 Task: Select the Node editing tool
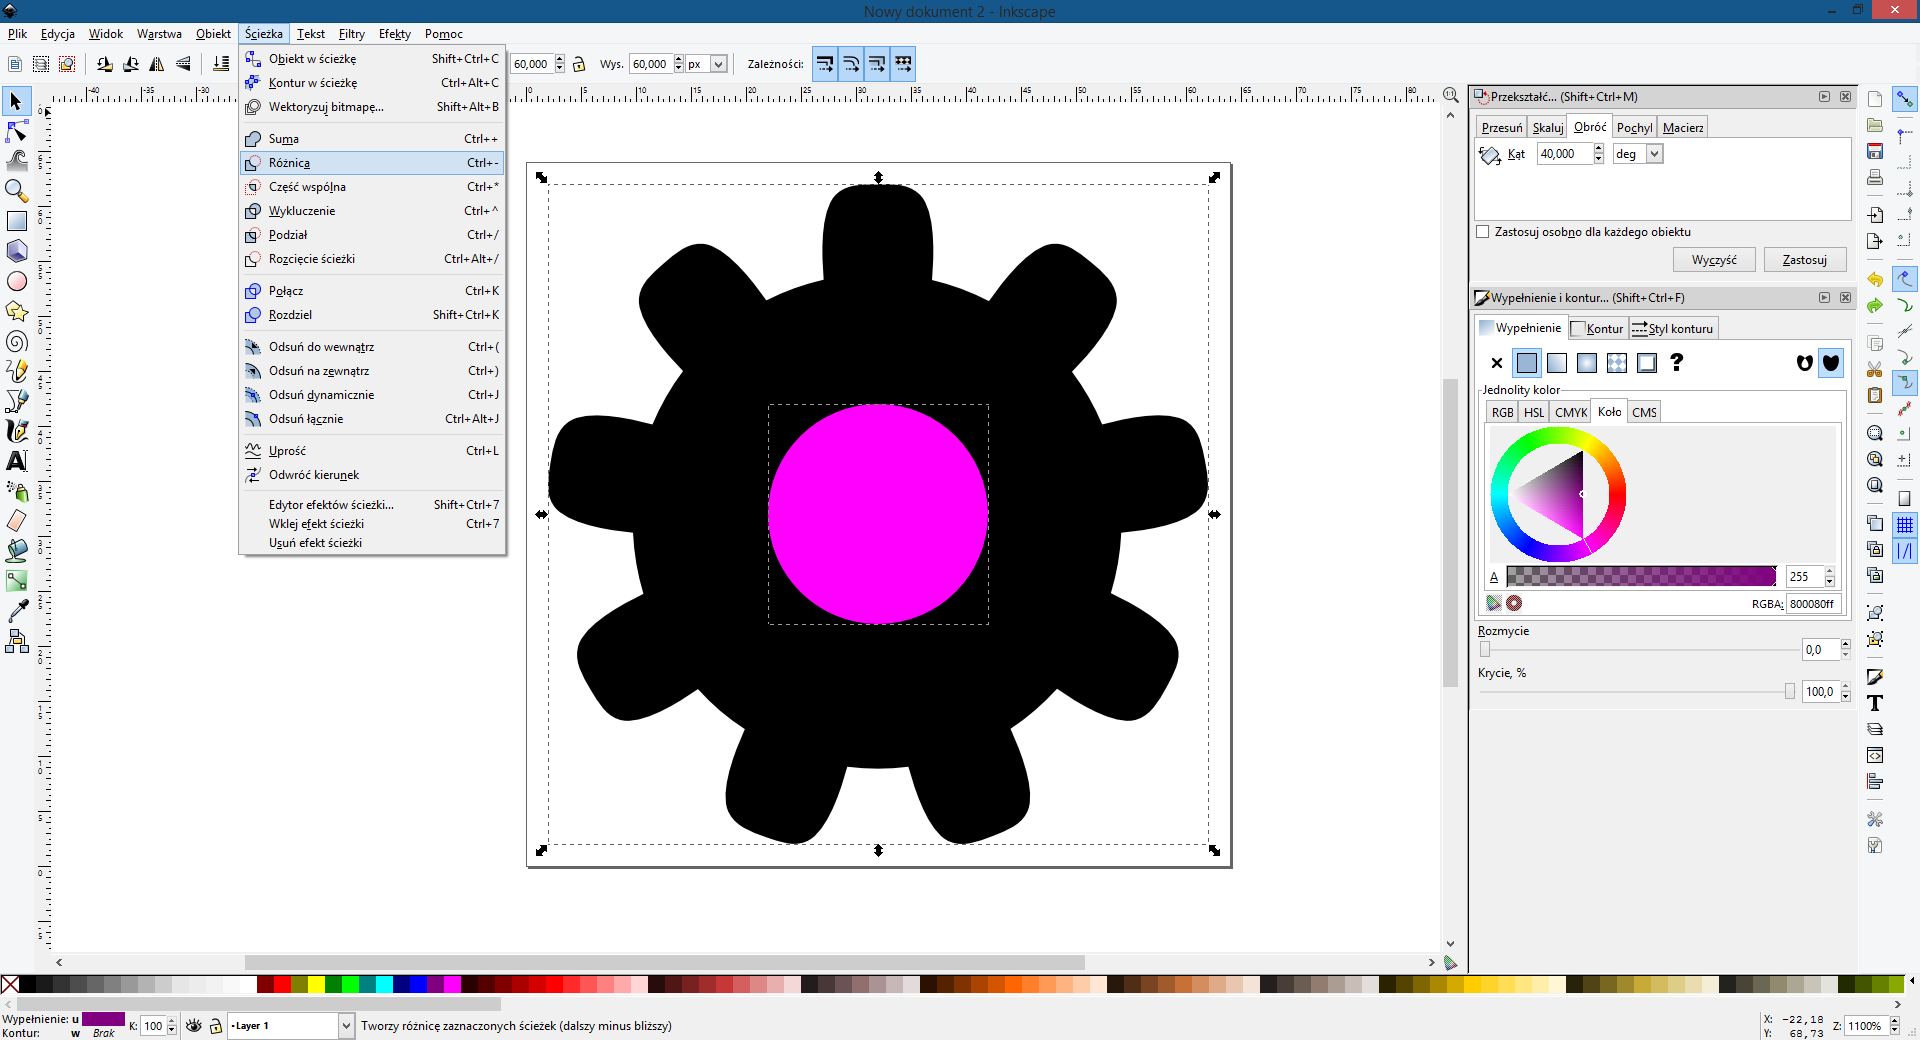click(x=17, y=131)
